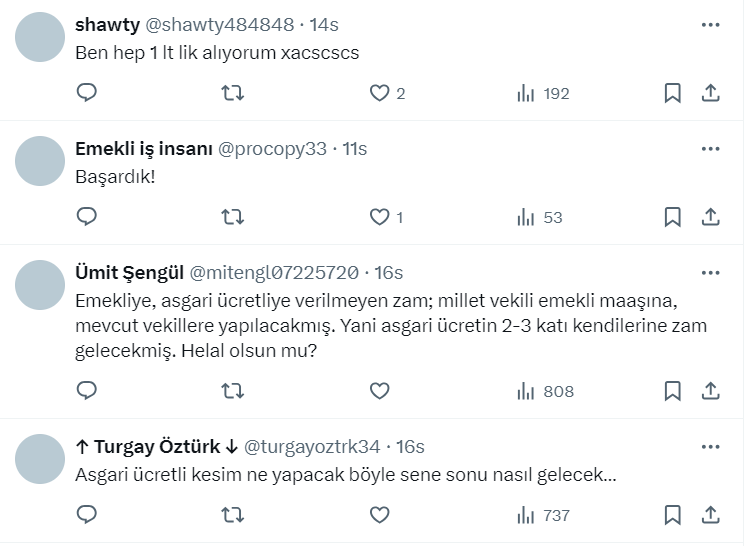Reply to shawty's tweet
The width and height of the screenshot is (749, 546).
(x=87, y=93)
